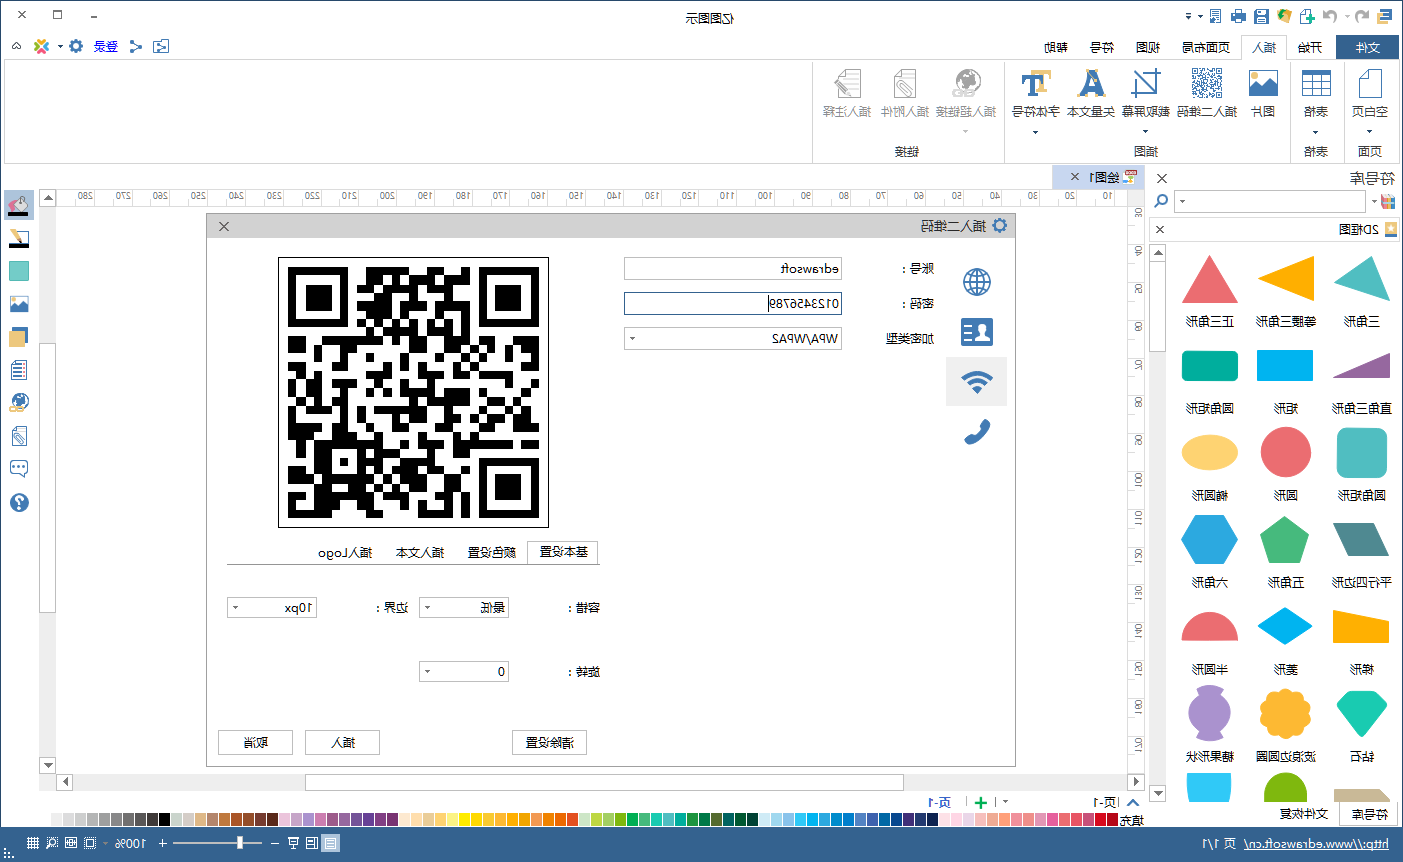This screenshot has height=862, width=1403.
Task: Click the Blank Page ribbon icon
Action: pos(1370,92)
